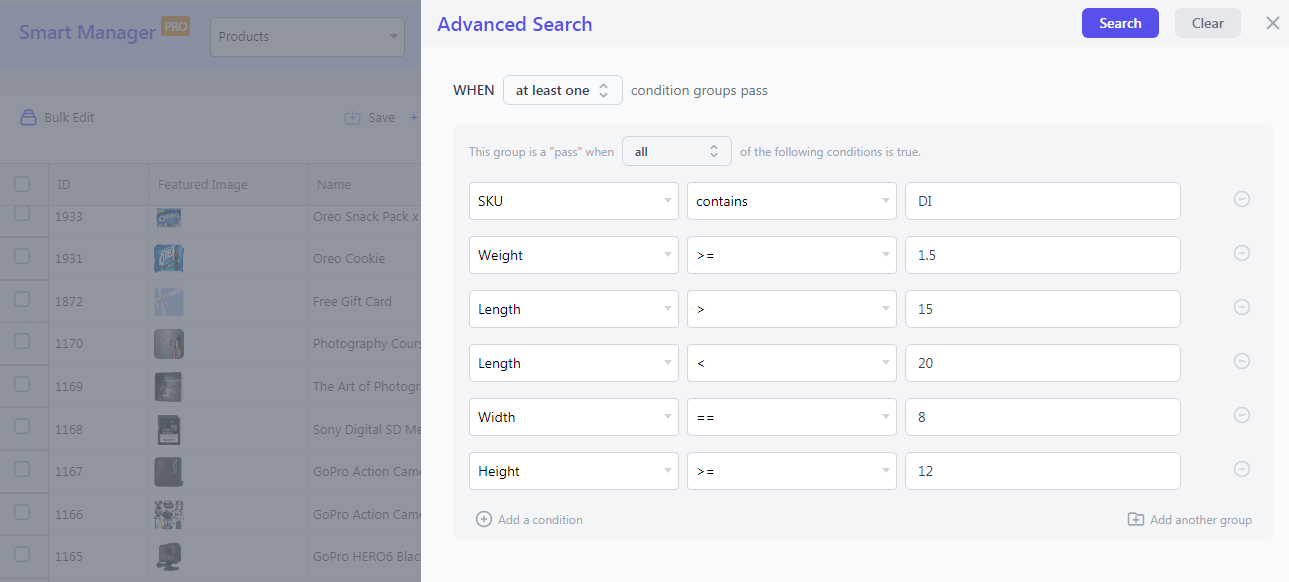Delete the Height condition row
This screenshot has height=582, width=1289.
[x=1242, y=469]
